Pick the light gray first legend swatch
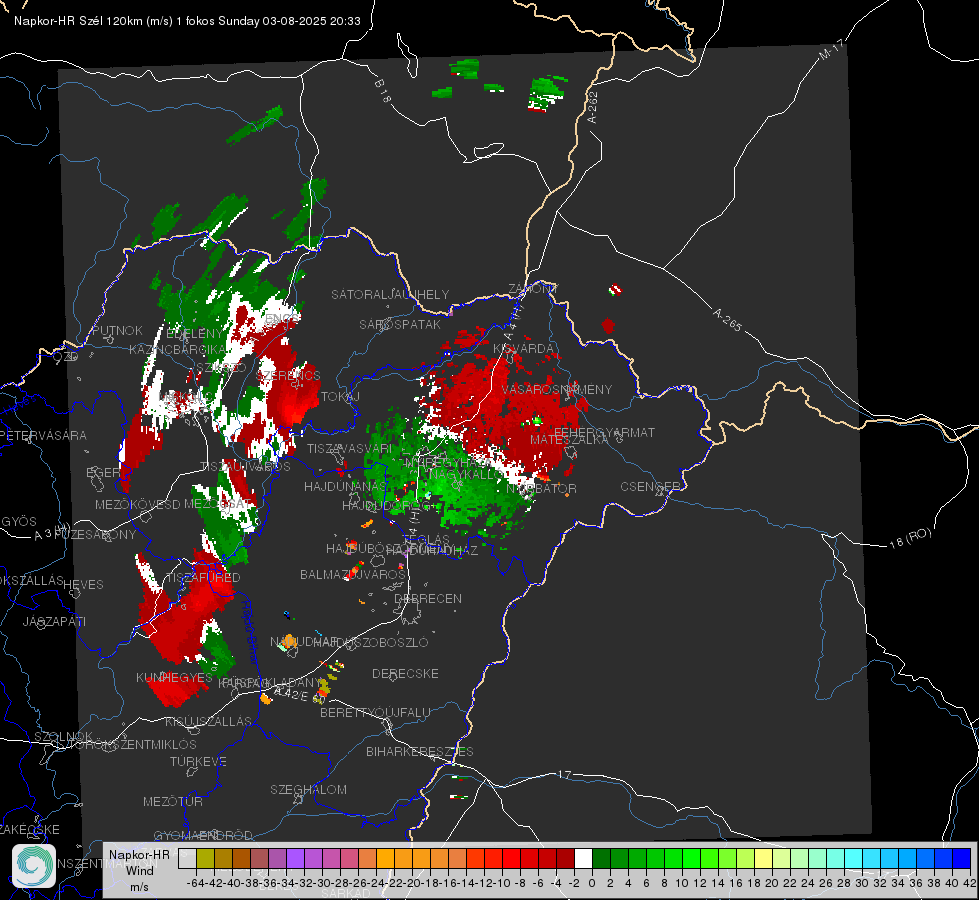979x900 pixels. (187, 858)
